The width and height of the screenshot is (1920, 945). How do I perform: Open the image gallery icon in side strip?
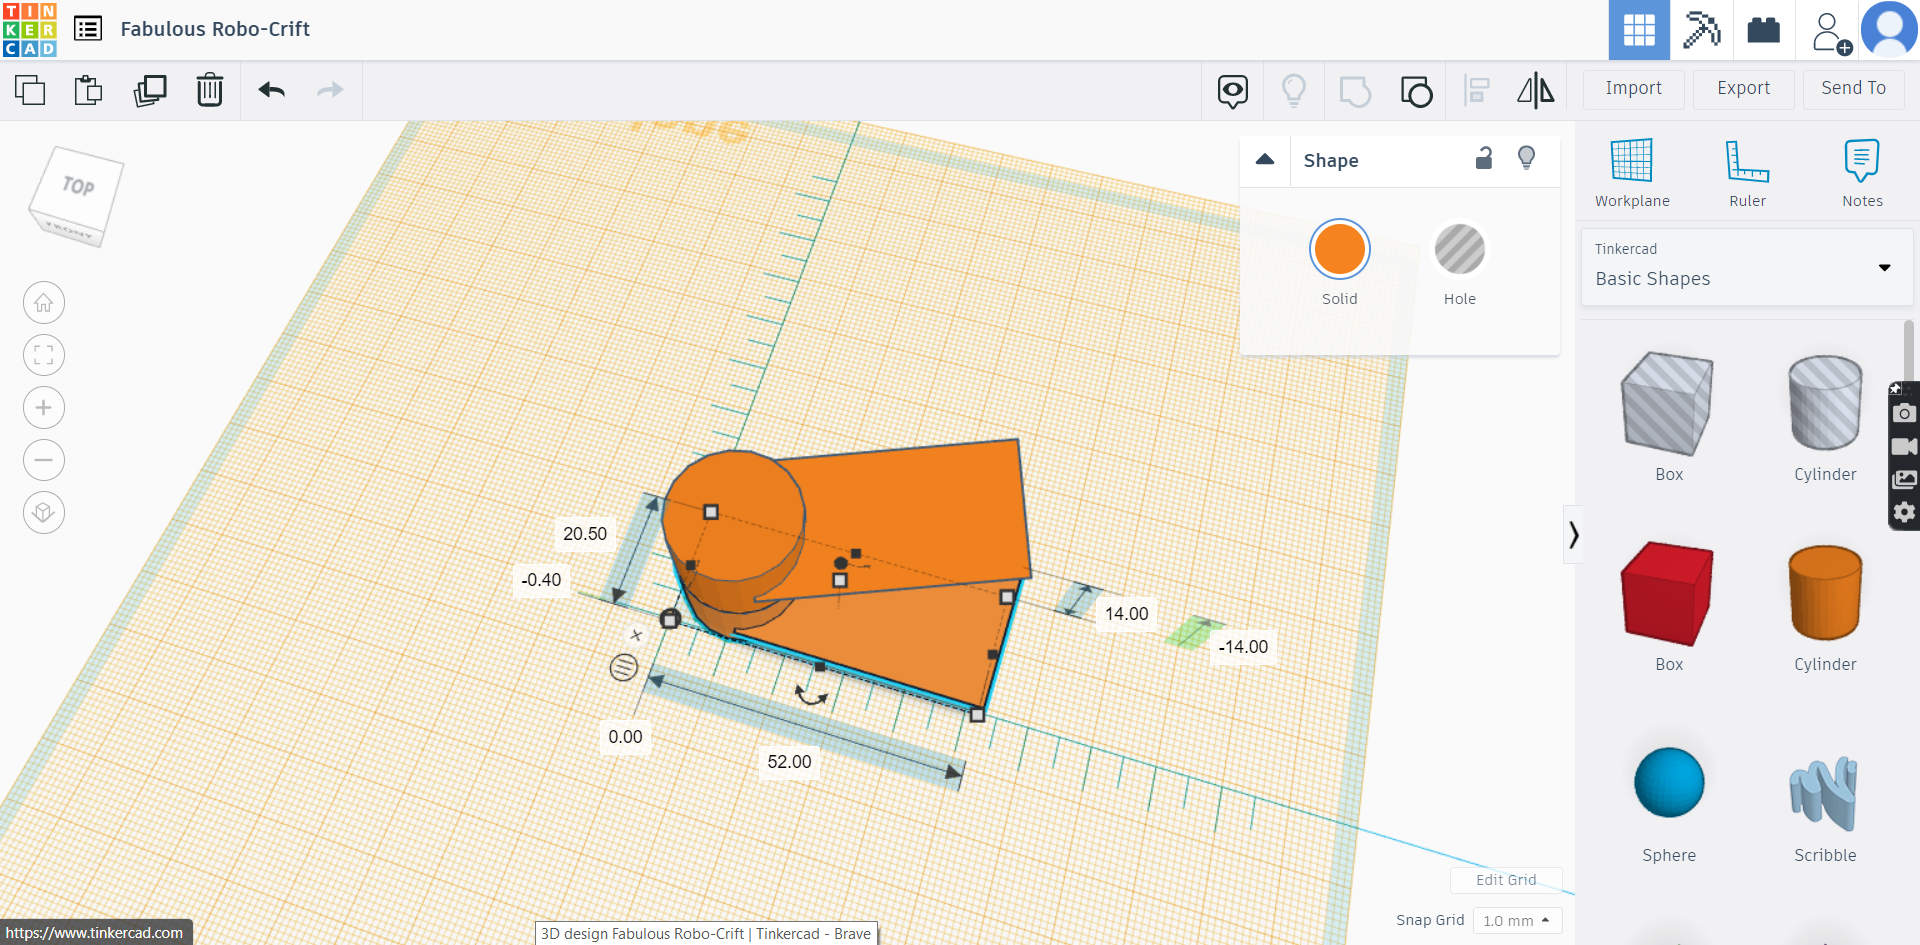click(1904, 480)
